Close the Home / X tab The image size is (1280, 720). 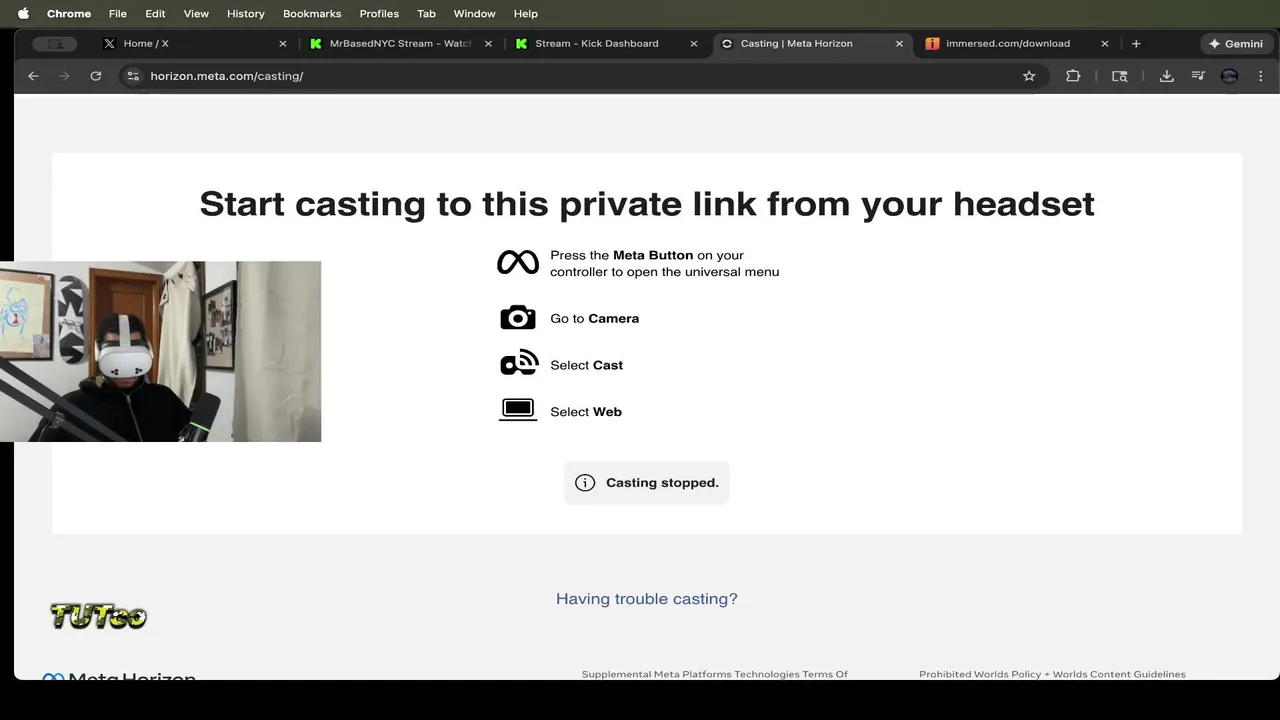283,44
